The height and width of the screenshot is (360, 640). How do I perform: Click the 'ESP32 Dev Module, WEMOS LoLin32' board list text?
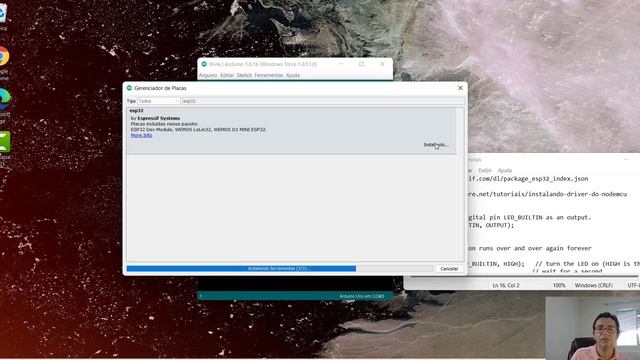point(199,129)
